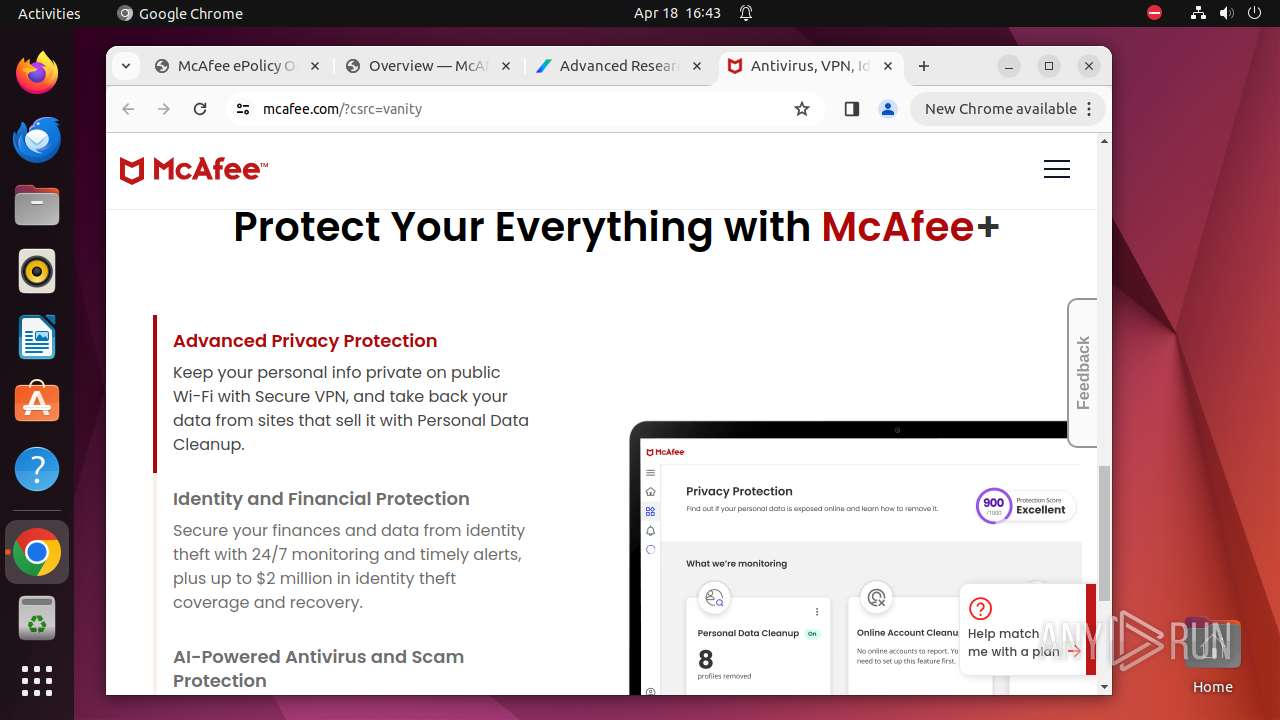Open the Trash from dock

pos(37,618)
